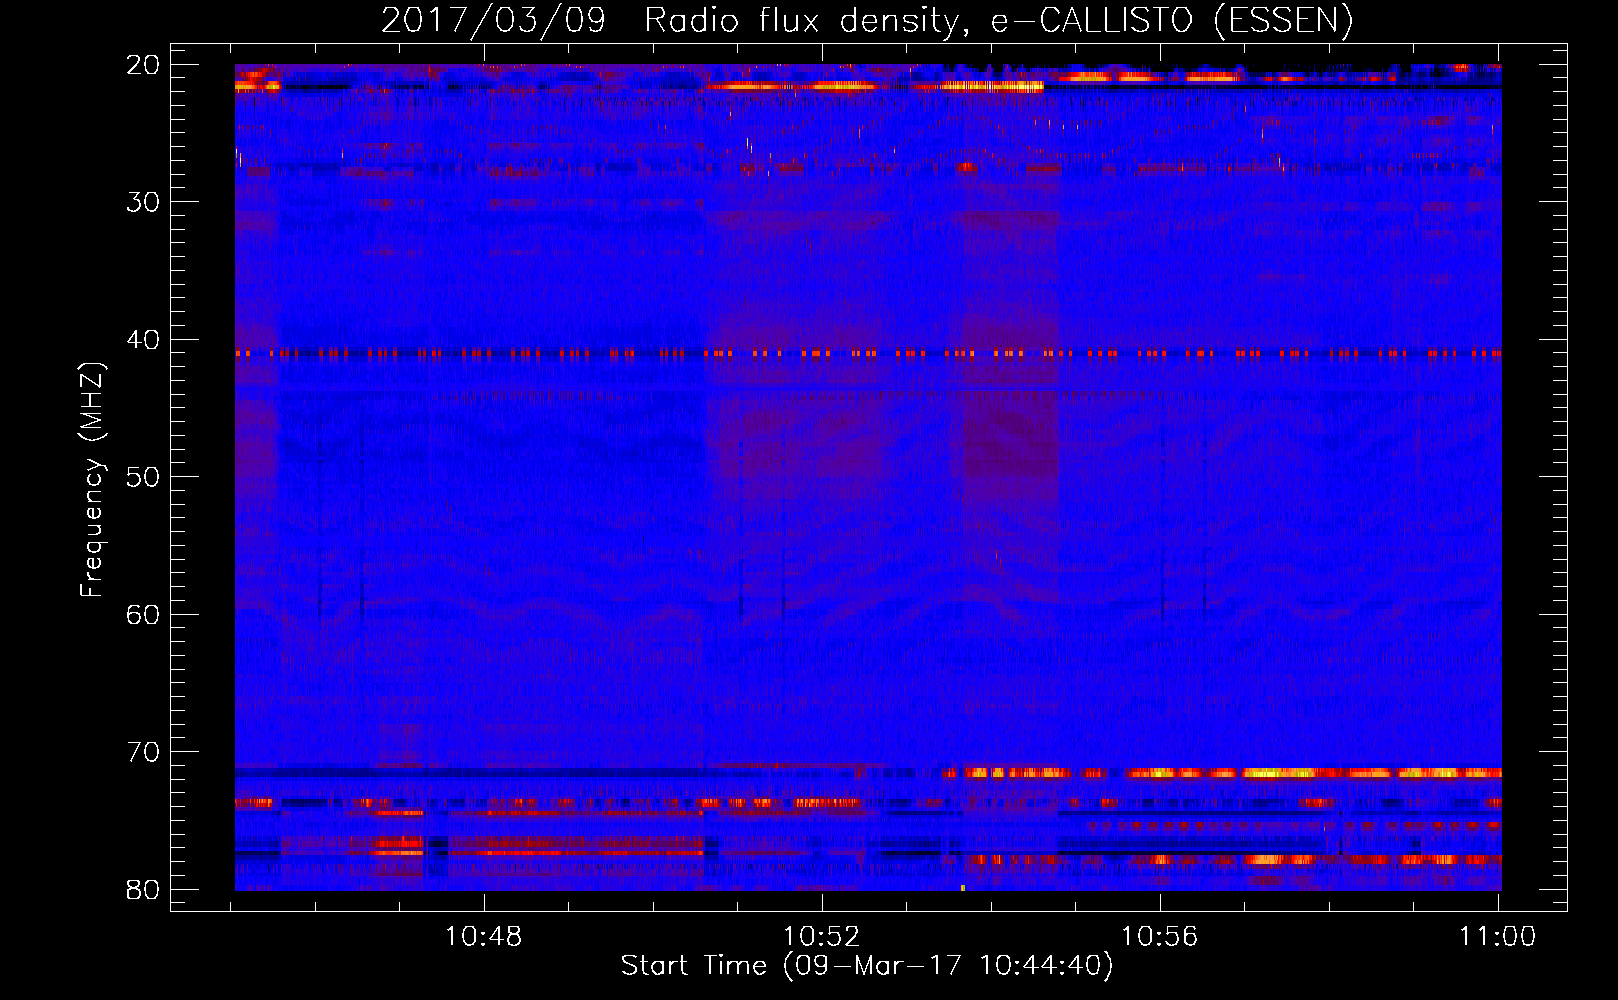
Task: Click the 10:52 time tick label
Action: [x=821, y=937]
